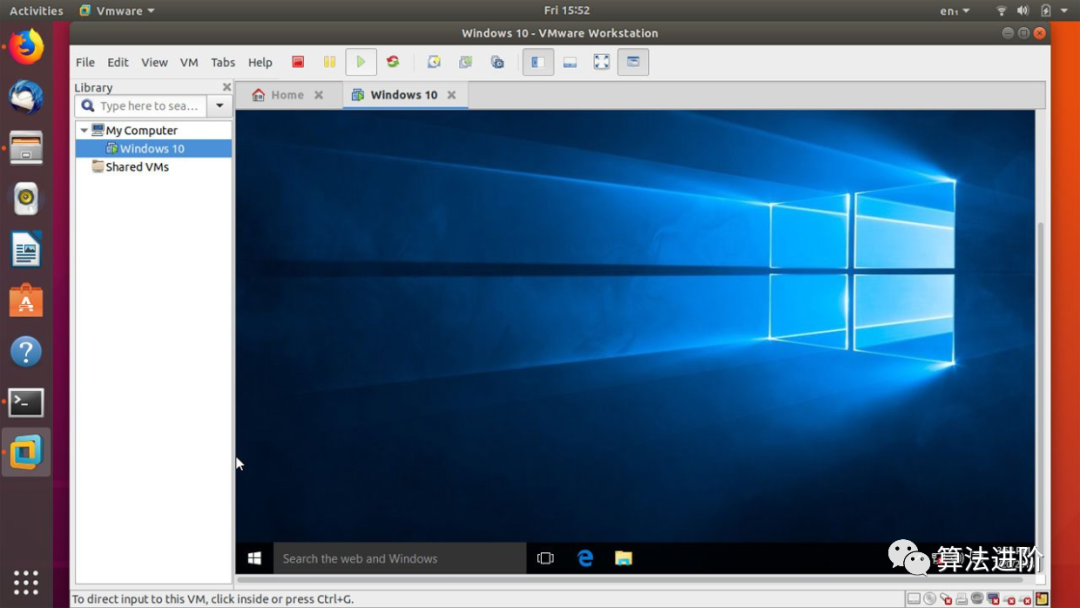Open LibreOffice Writer from the dock
1080x608 pixels.
coord(26,249)
